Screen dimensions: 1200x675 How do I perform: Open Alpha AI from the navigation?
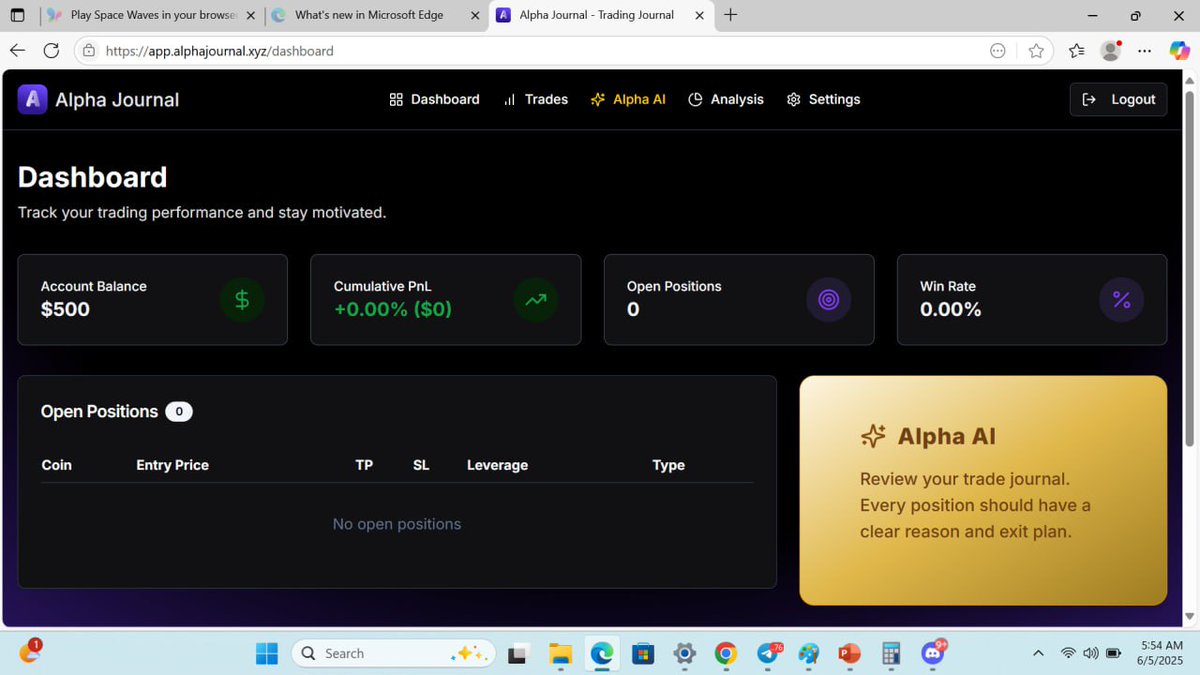(x=628, y=99)
